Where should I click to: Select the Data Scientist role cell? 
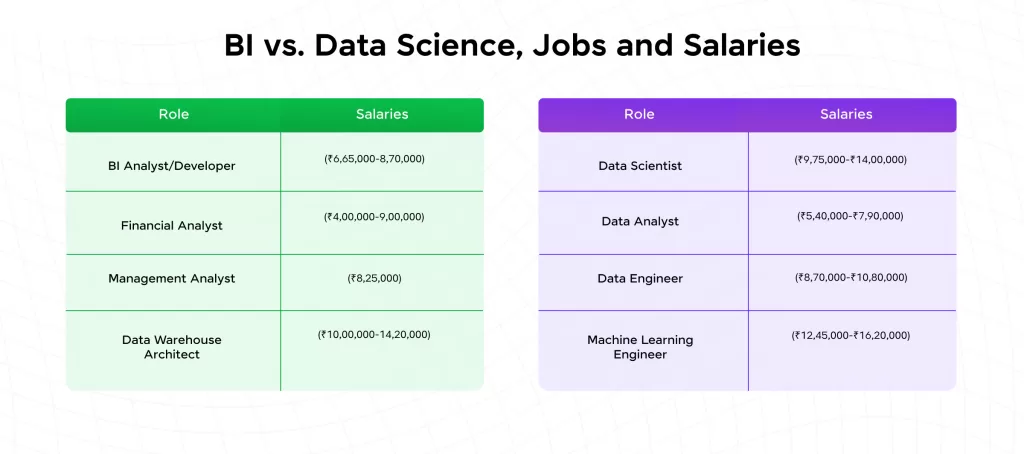click(x=640, y=166)
